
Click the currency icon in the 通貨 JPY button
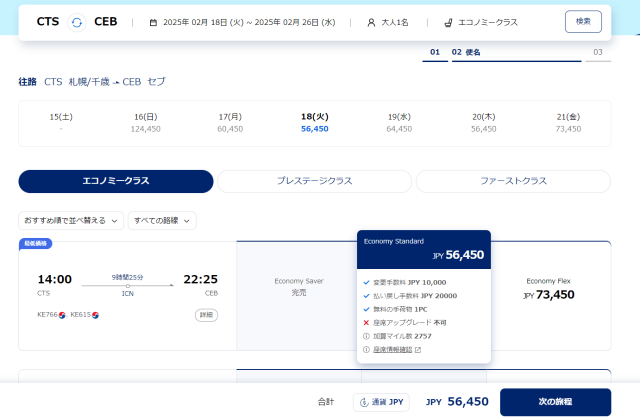pos(364,402)
